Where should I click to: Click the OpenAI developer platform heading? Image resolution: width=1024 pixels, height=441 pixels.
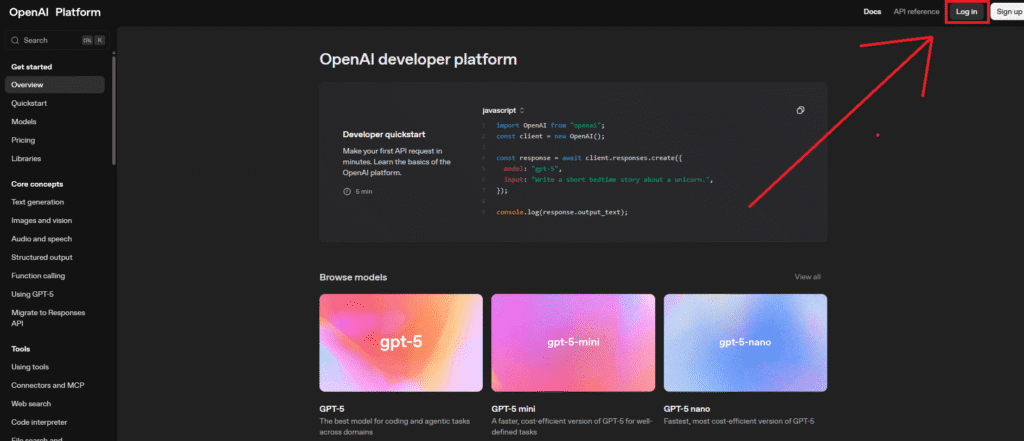[418, 59]
